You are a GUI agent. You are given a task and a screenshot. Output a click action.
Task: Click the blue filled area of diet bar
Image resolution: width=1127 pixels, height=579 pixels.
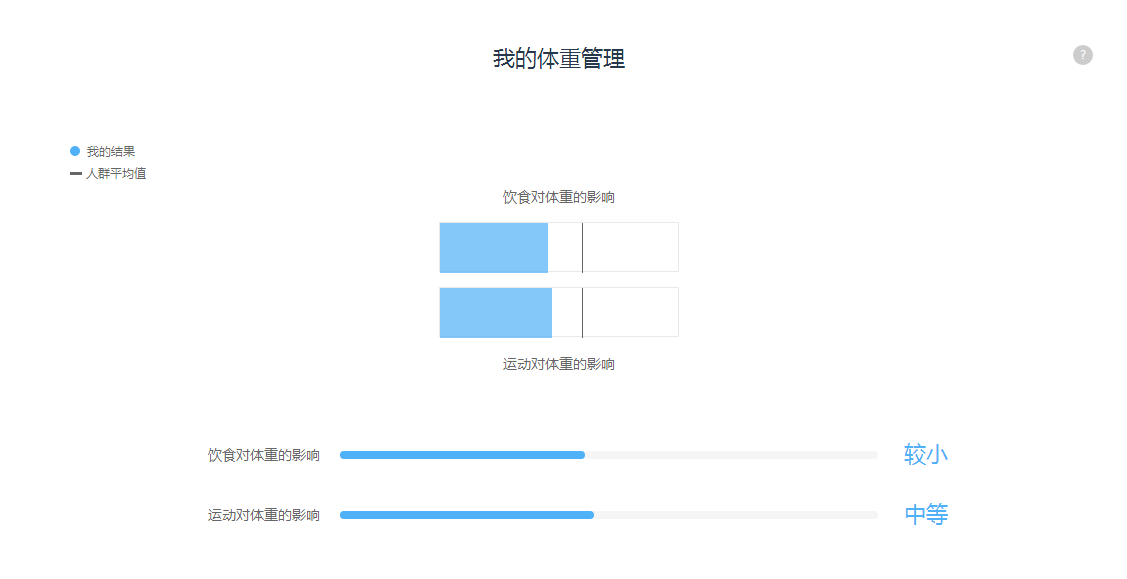[x=494, y=247]
